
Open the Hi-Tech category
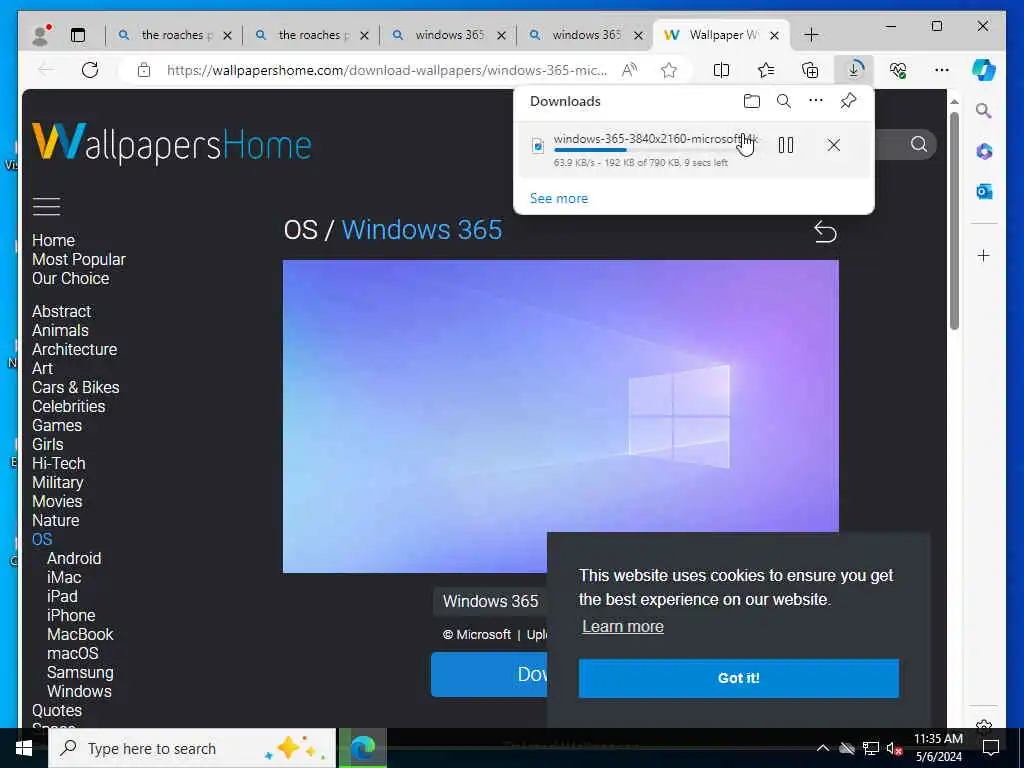point(59,463)
